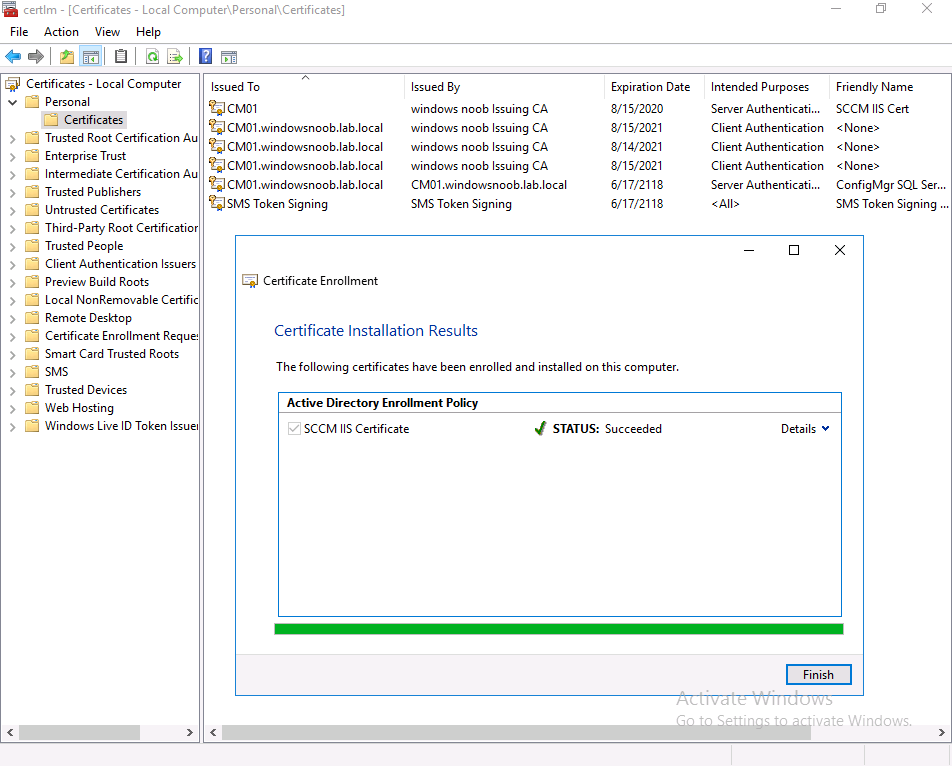Screen dimensions: 952x766
Task: Expand the Untrusted Certificates node
Action: 12,211
